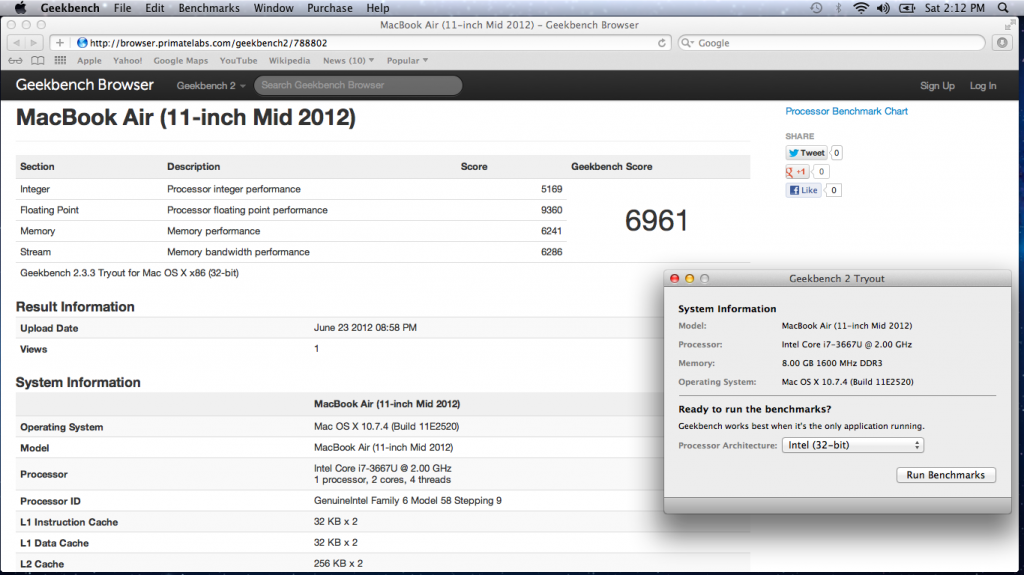This screenshot has width=1024, height=575.
Task: Click the Google search field
Action: click(x=831, y=42)
